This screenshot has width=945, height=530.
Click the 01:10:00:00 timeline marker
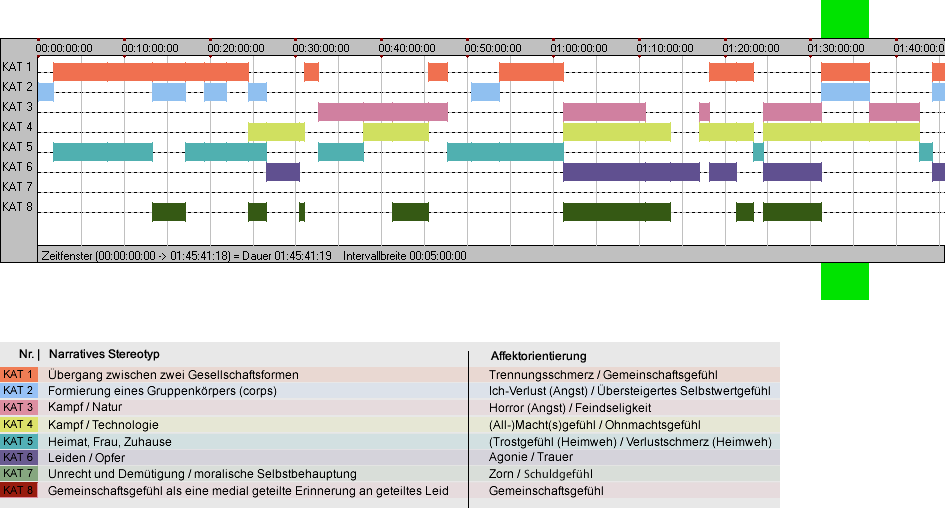pos(665,48)
